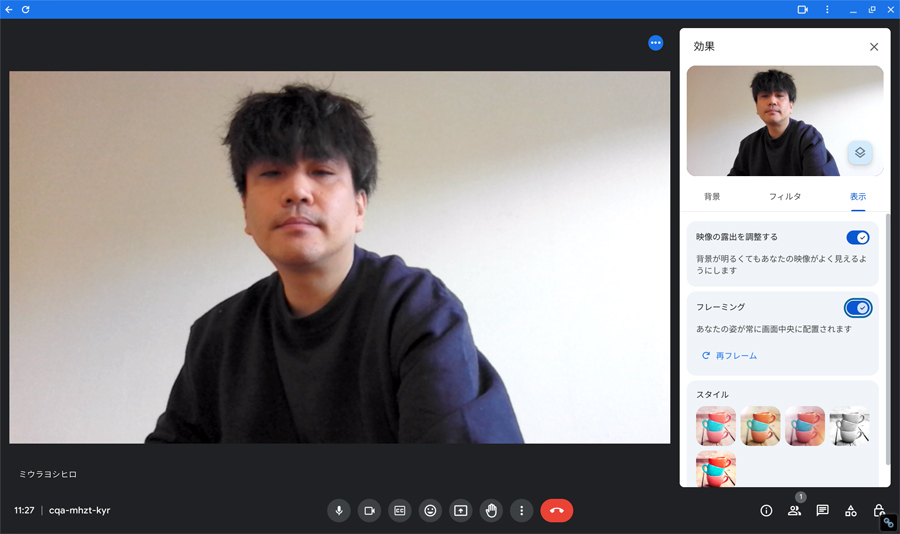Select the black-and-white cup style thumbnail
The image size is (900, 534).
click(849, 426)
